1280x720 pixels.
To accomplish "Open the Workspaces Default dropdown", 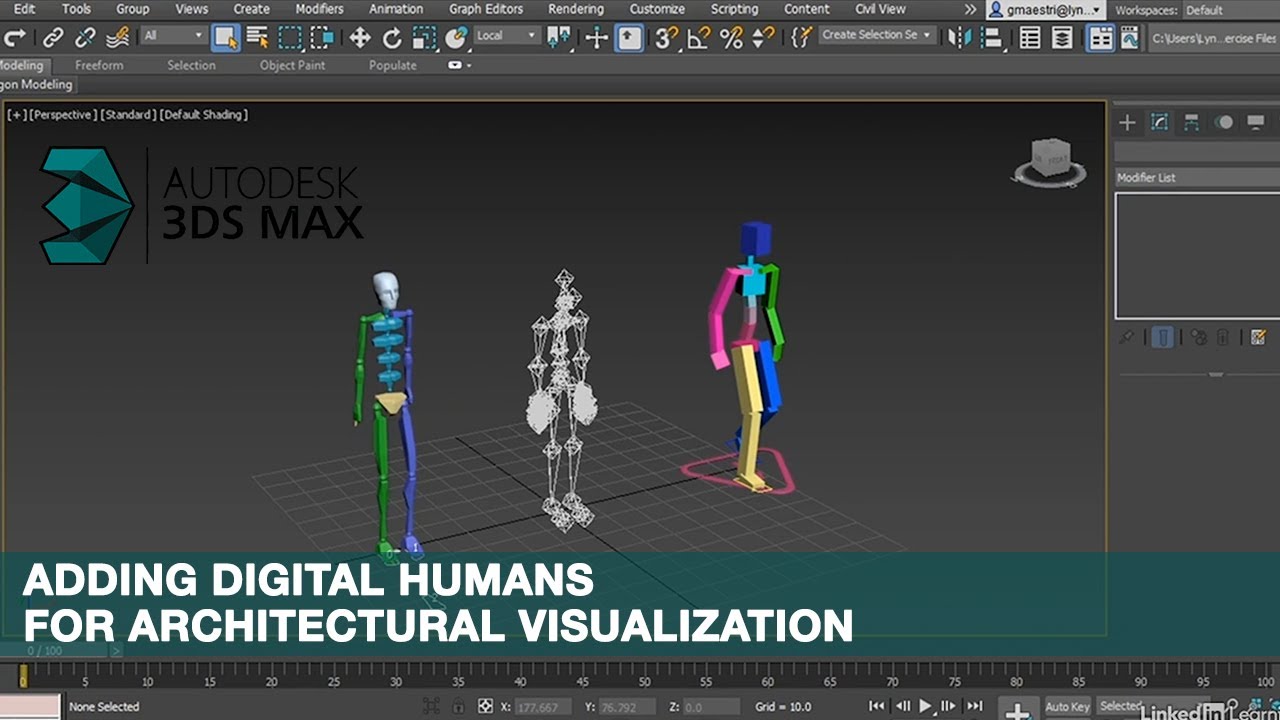I will point(1231,10).
